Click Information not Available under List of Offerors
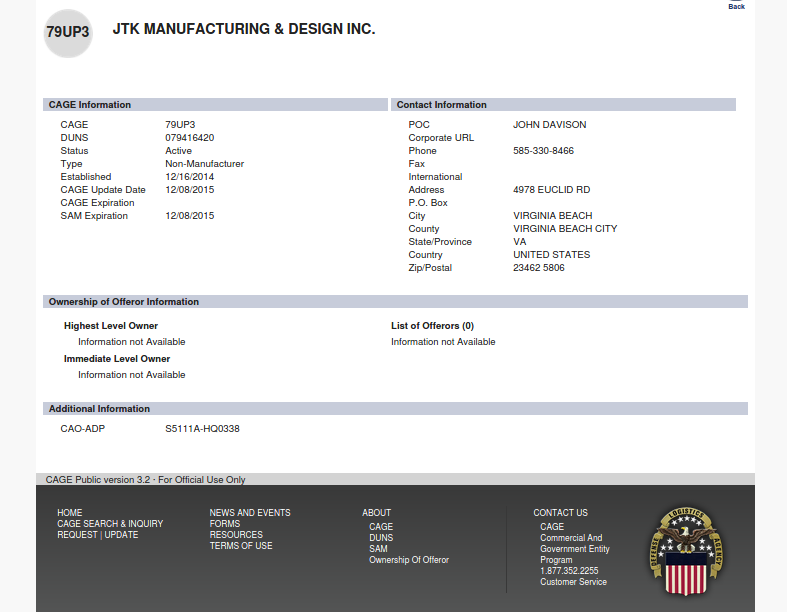787x612 pixels. point(443,342)
